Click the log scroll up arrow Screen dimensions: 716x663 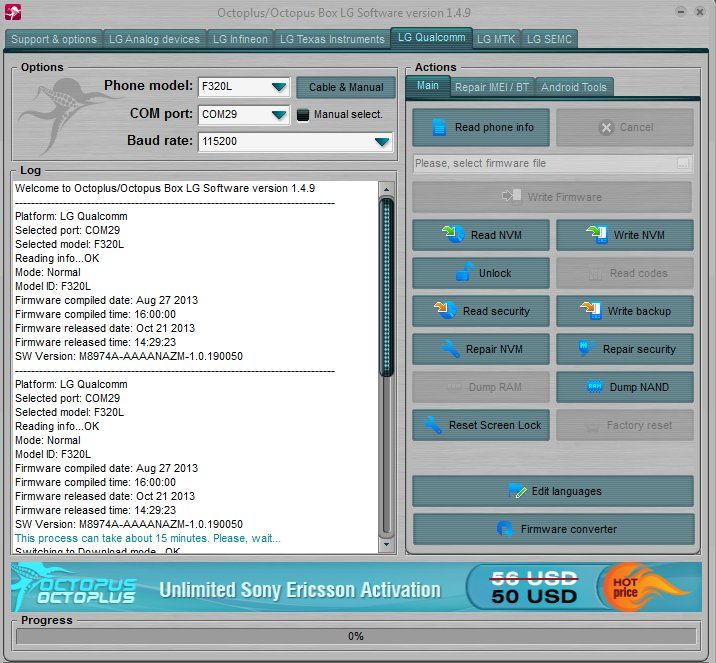click(x=386, y=189)
